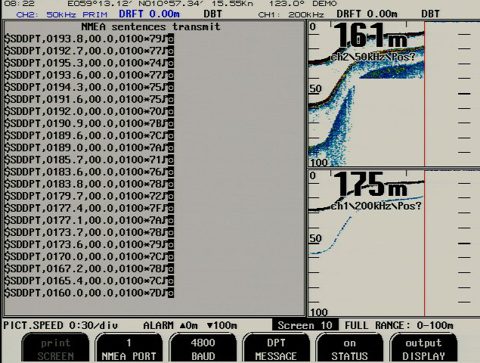The image size is (480, 363).
Task: Select sentence $SDDPT,0167.2
Action: (89, 269)
